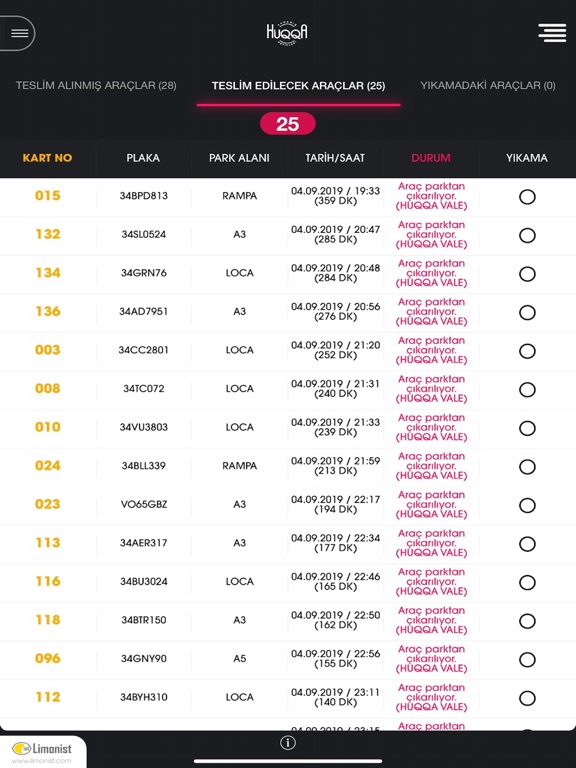Tap the pink 25 count badge
Screen dimensions: 576x768
pyautogui.click(x=288, y=124)
